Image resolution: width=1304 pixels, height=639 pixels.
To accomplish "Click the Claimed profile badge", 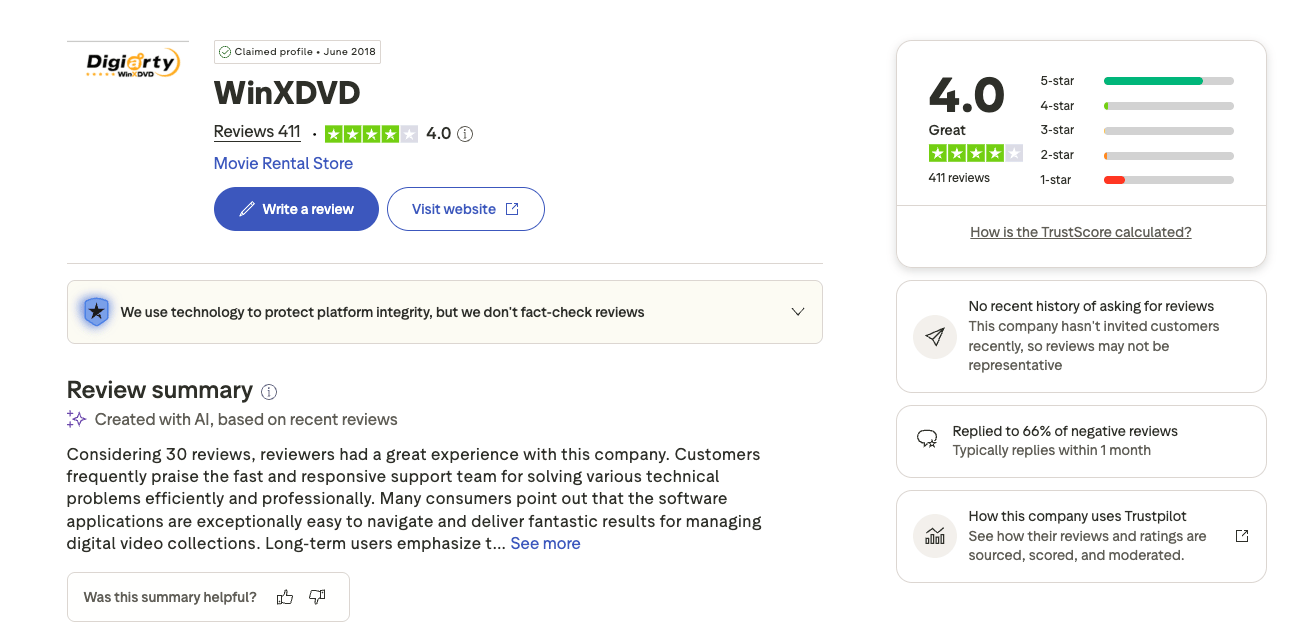I will [x=297, y=52].
